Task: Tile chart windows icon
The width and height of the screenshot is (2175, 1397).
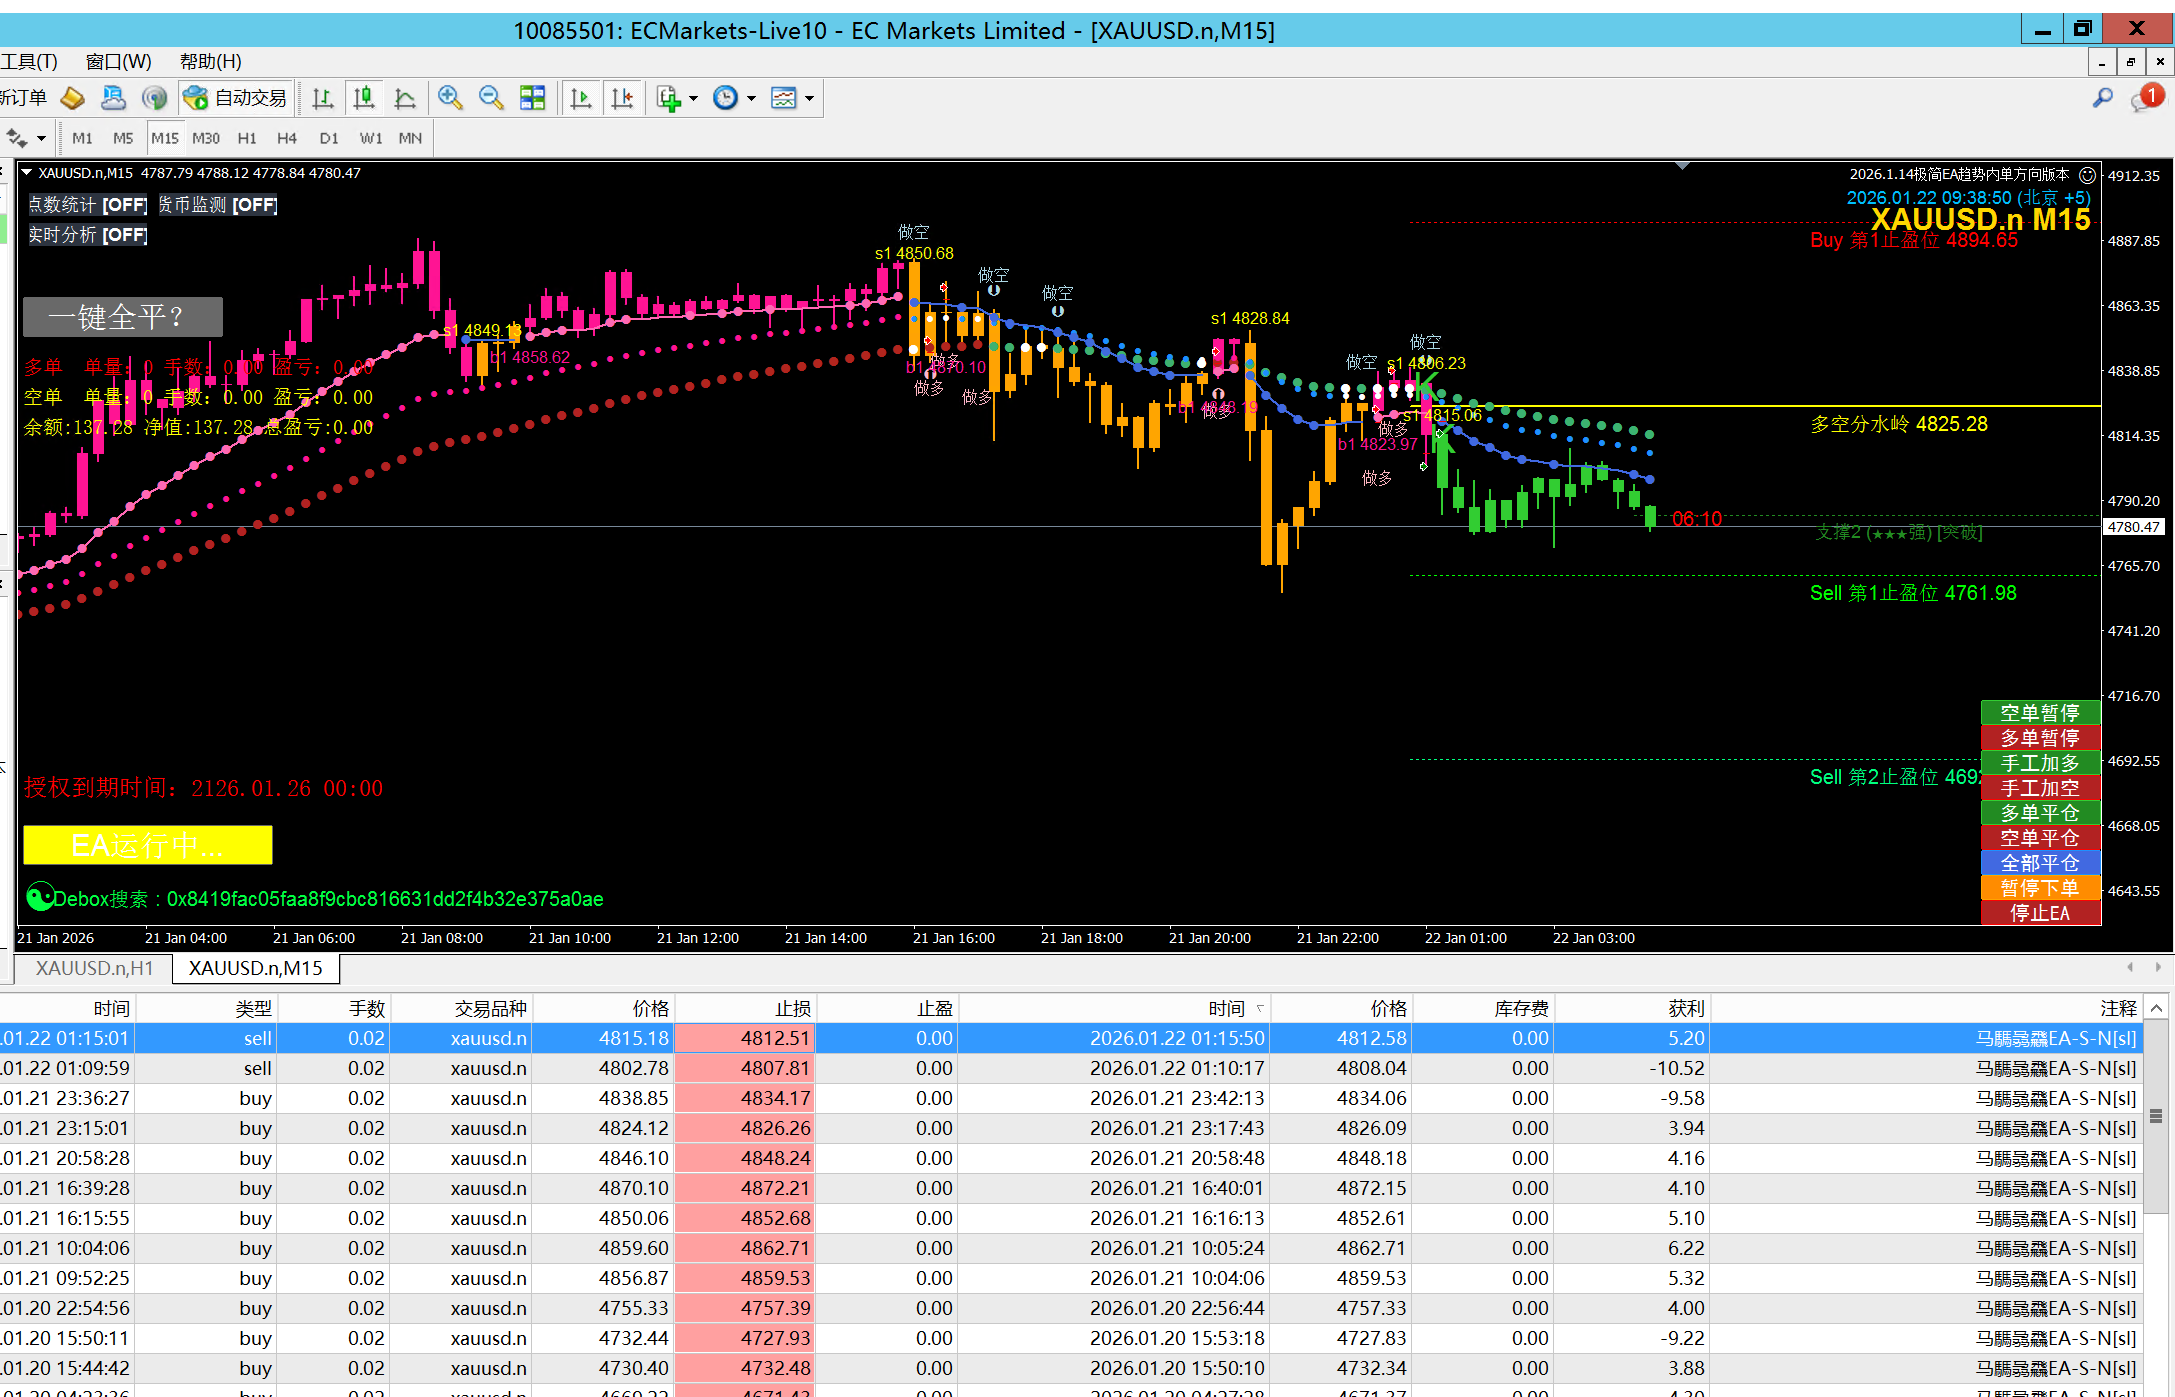Action: pos(533,98)
